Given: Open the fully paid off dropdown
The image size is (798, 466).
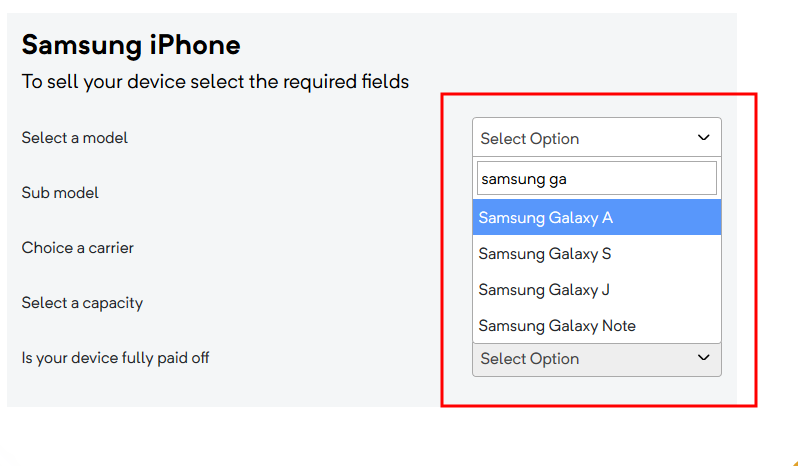Looking at the screenshot, I should [596, 359].
